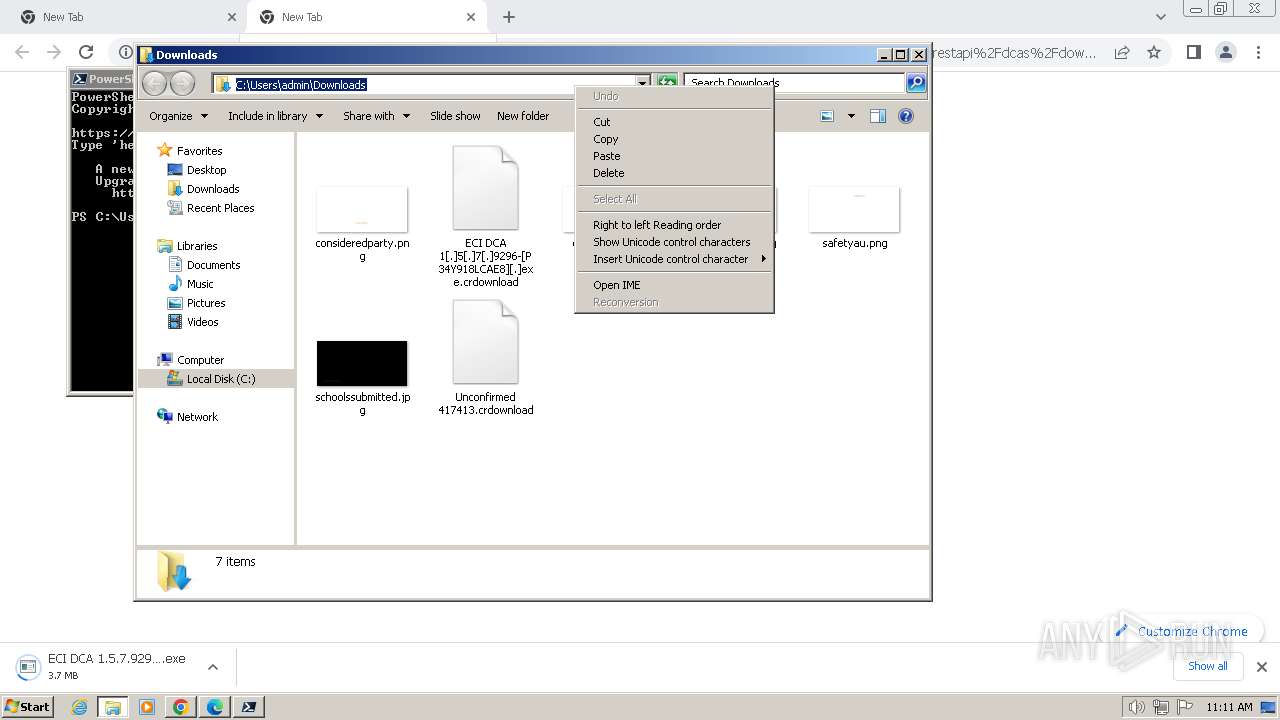The width and height of the screenshot is (1280, 720).
Task: Select Right to left Reading order
Action: coord(674,225)
